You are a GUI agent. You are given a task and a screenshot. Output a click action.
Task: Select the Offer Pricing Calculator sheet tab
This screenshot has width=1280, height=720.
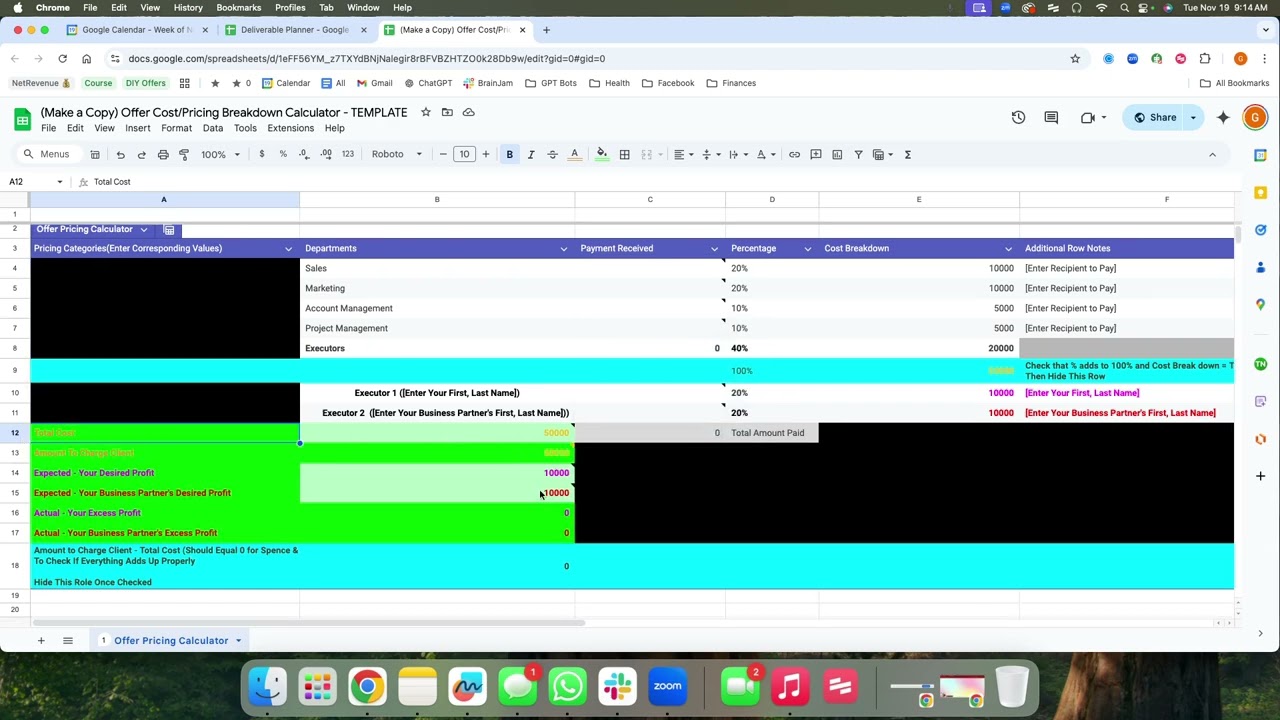(171, 640)
